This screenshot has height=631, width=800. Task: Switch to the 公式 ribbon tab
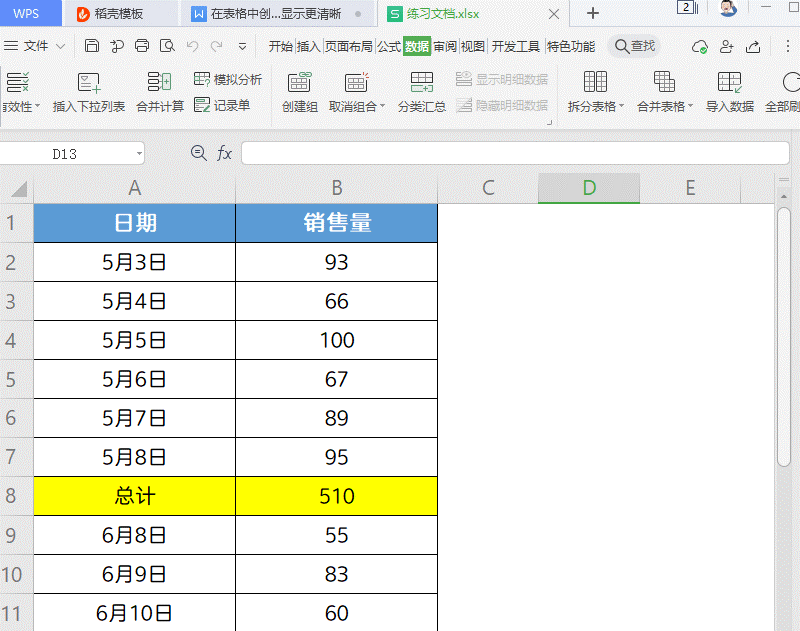click(x=389, y=46)
